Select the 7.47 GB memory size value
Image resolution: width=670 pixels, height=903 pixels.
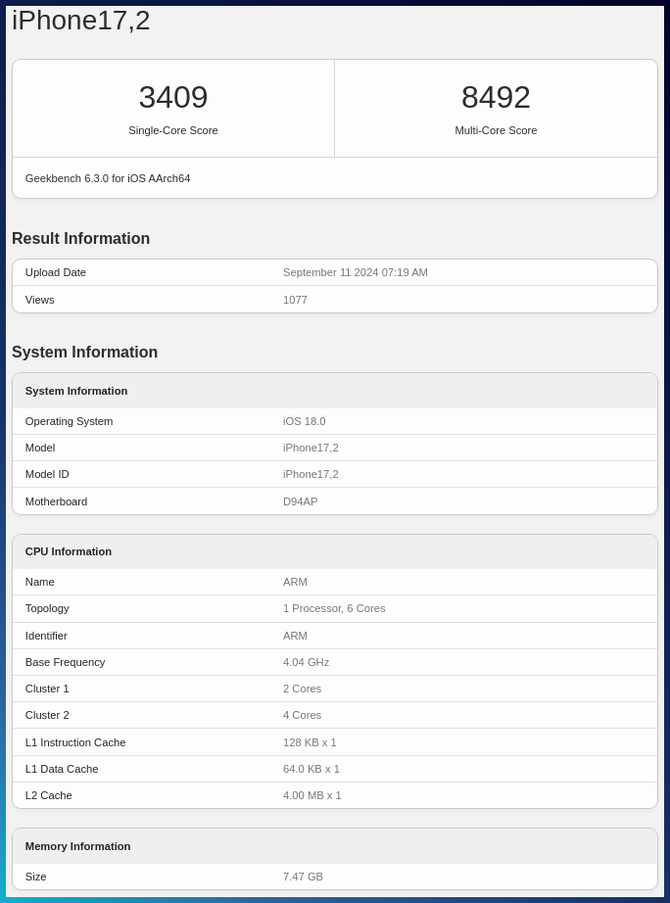[x=303, y=877]
